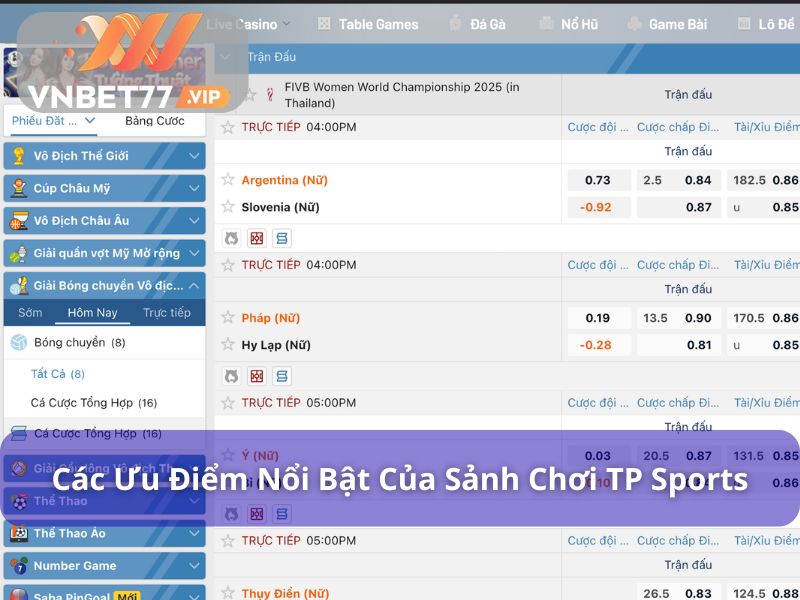Favorite Argentina (Nữ) with its star
This screenshot has width=800, height=600.
coord(228,180)
